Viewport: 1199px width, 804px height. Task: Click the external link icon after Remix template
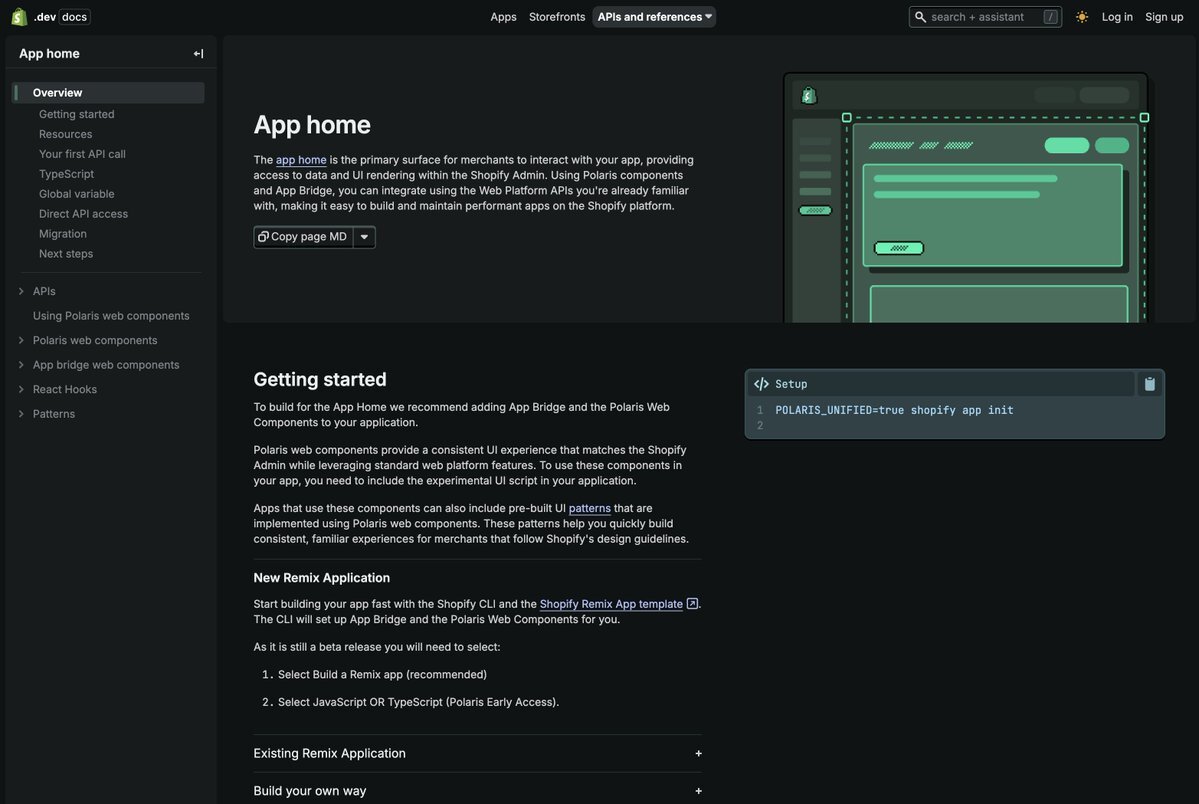pyautogui.click(x=692, y=604)
